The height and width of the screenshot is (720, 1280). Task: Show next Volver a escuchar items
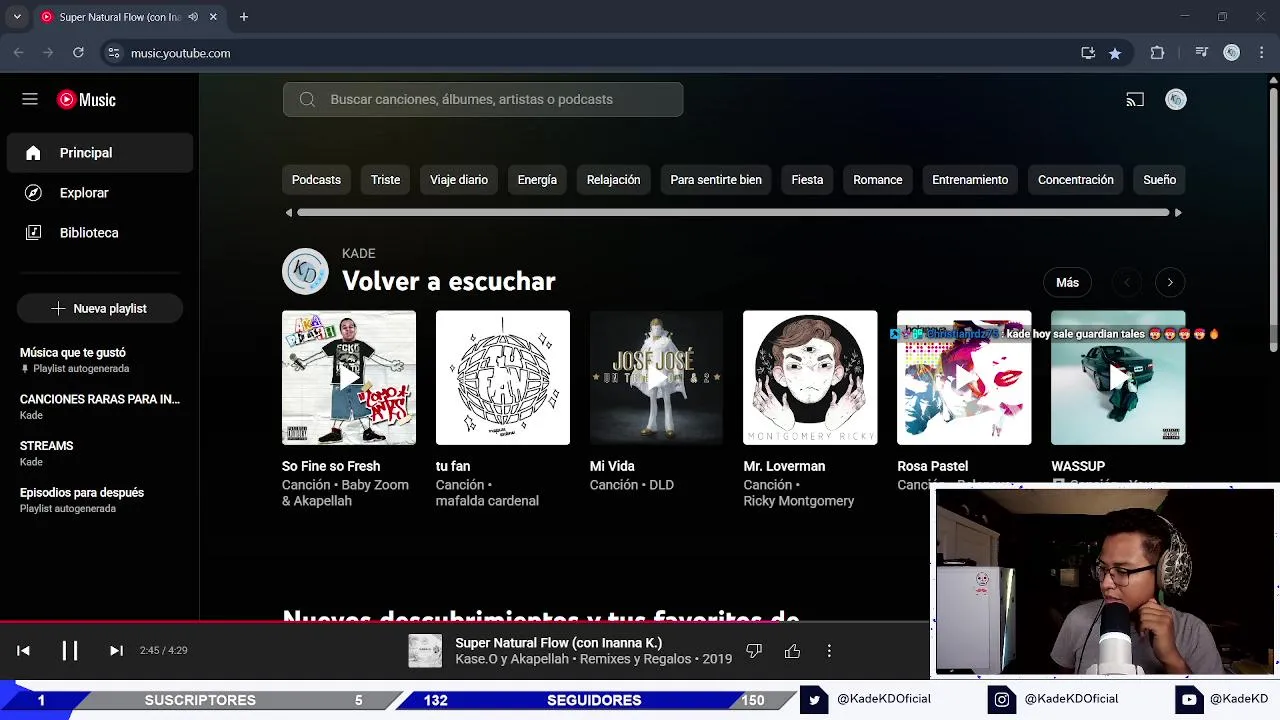1170,283
